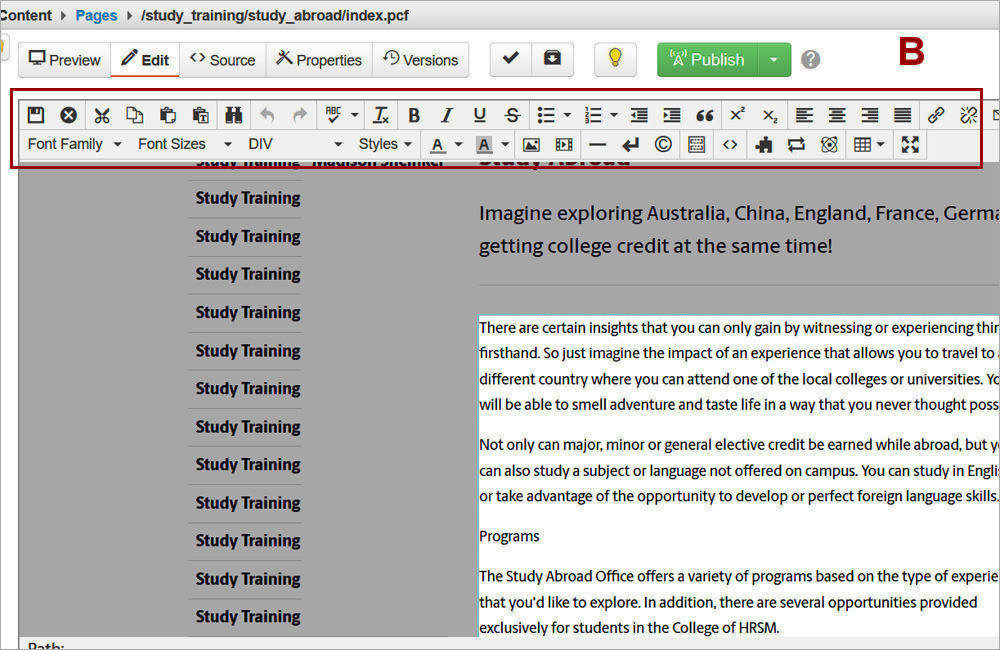The width and height of the screenshot is (1000, 650).
Task: Insert a horizontal rule
Action: pos(597,144)
